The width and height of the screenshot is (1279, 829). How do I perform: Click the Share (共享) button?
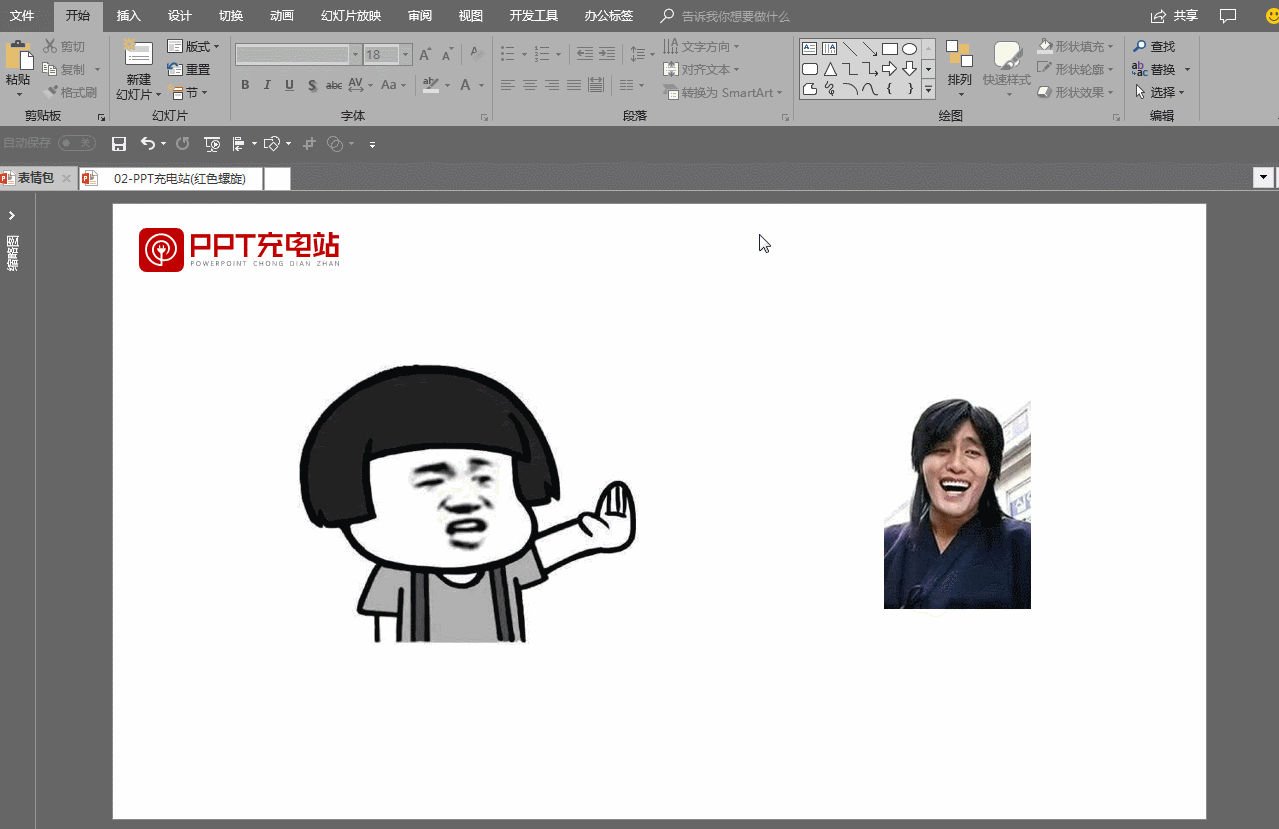point(1175,16)
